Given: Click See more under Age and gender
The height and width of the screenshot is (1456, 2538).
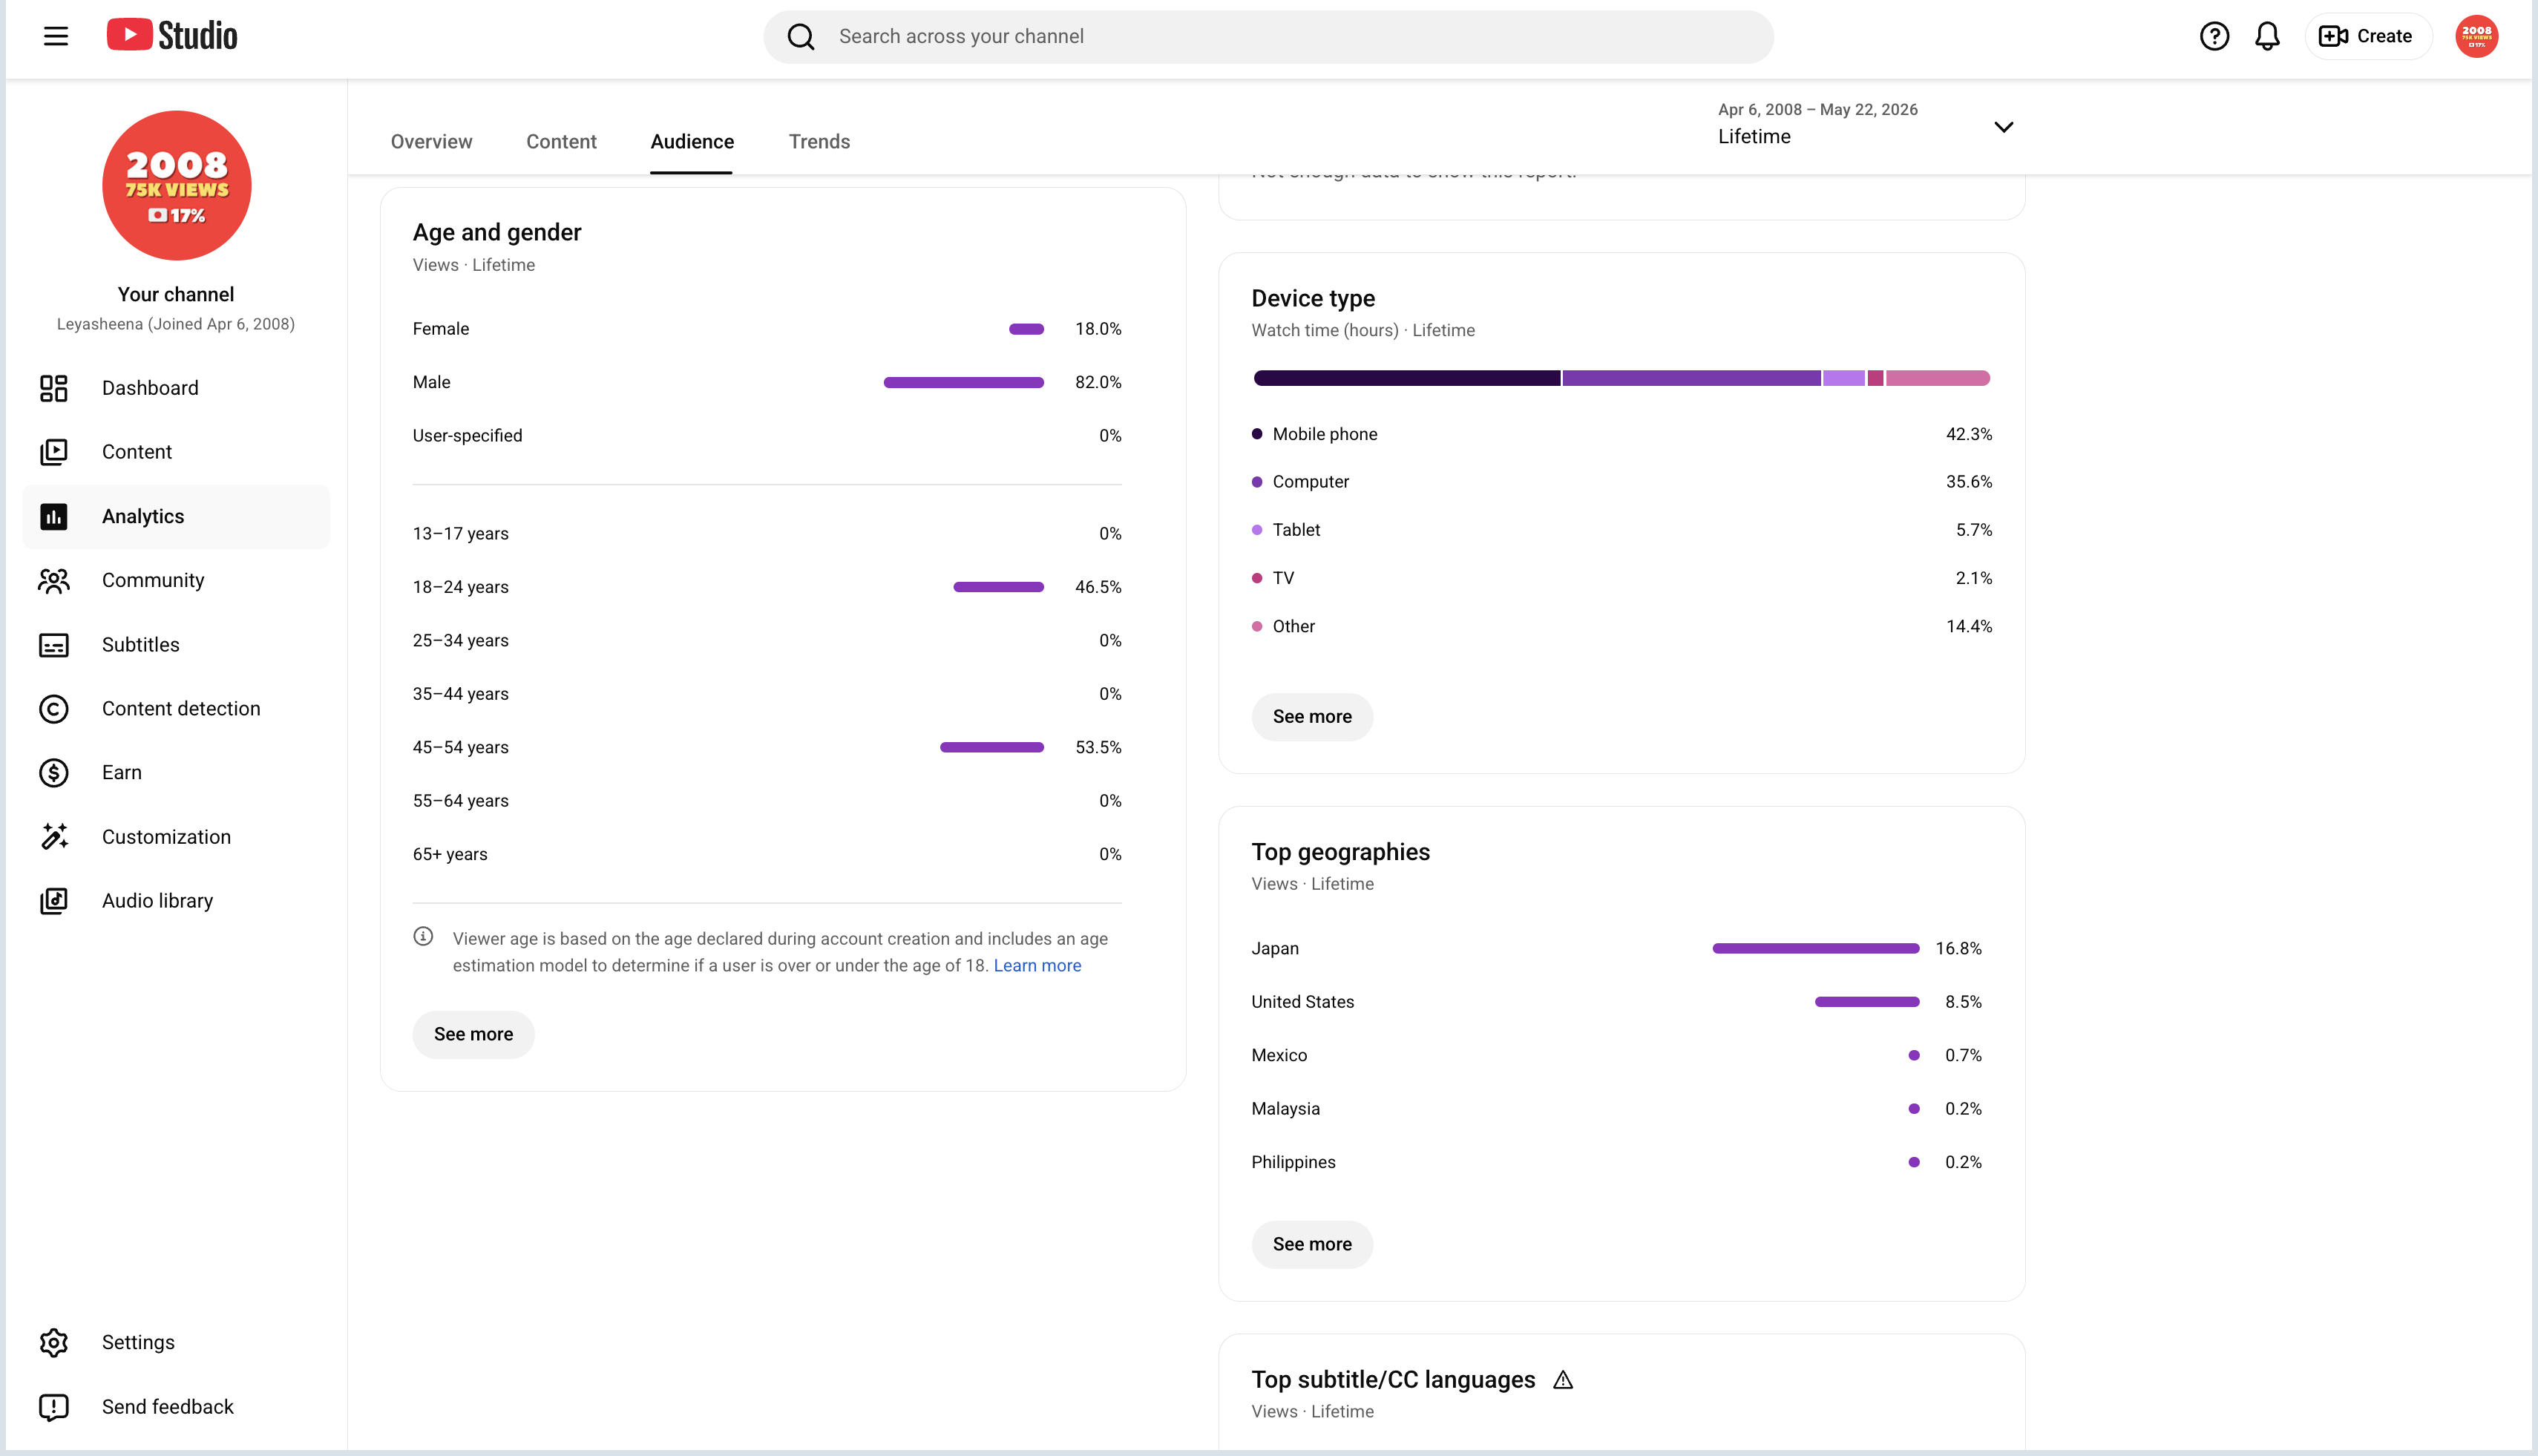Looking at the screenshot, I should tap(473, 1034).
